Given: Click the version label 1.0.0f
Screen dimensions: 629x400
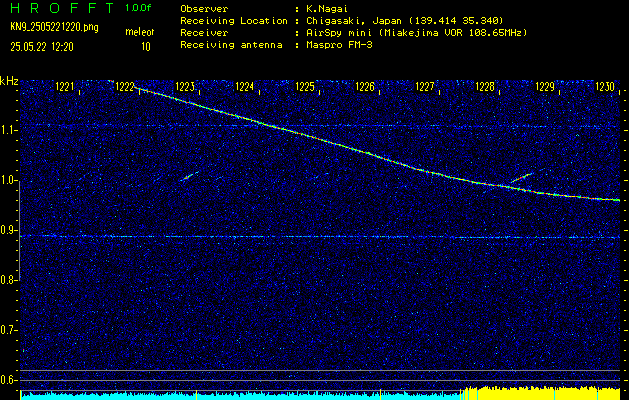Looking at the screenshot, I should click(x=138, y=8).
